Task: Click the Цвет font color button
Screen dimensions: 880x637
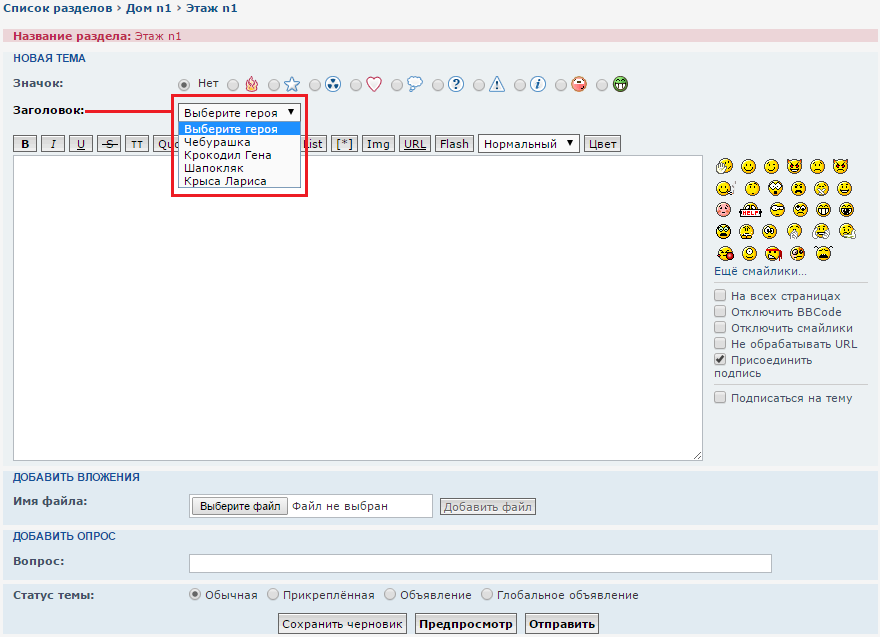Action: click(x=602, y=144)
